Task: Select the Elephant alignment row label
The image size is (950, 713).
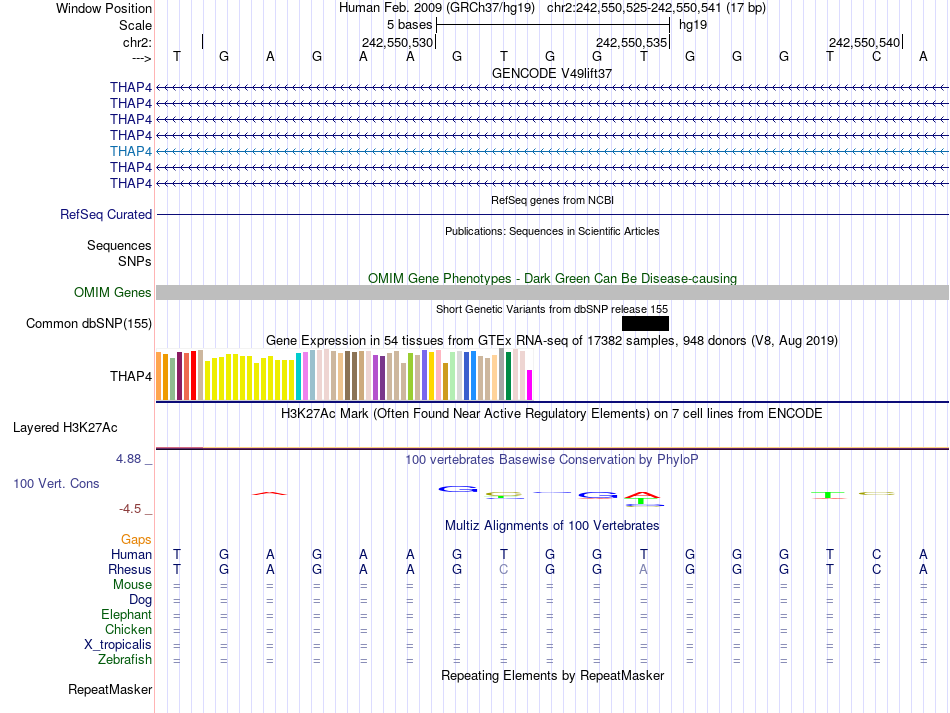Action: click(x=127, y=614)
